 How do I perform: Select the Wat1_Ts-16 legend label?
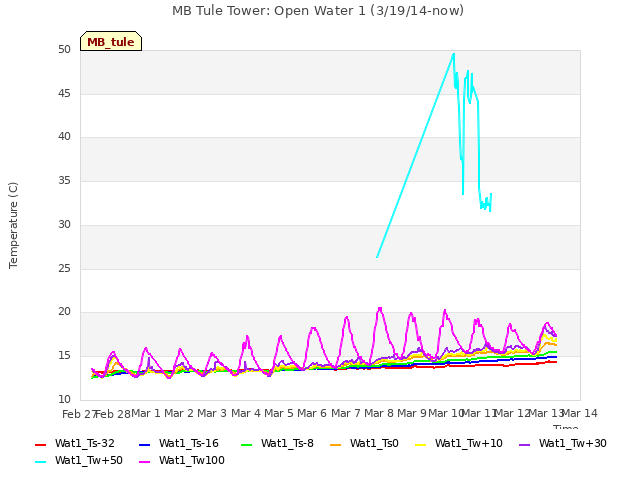(x=189, y=443)
